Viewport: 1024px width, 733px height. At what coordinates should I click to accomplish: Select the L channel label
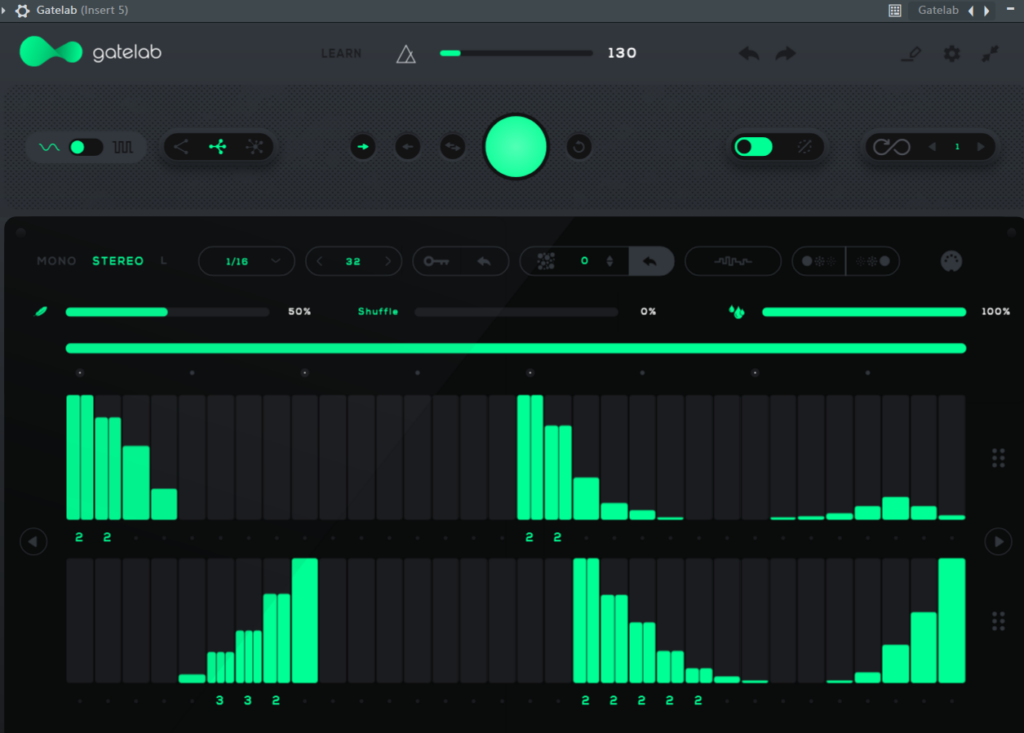point(163,261)
